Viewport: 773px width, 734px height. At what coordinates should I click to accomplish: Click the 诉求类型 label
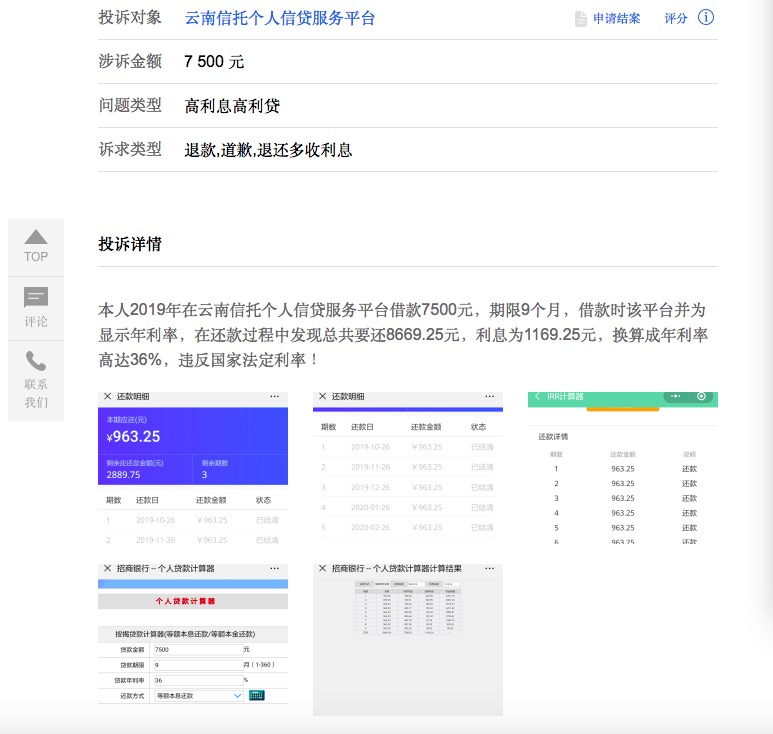point(130,149)
